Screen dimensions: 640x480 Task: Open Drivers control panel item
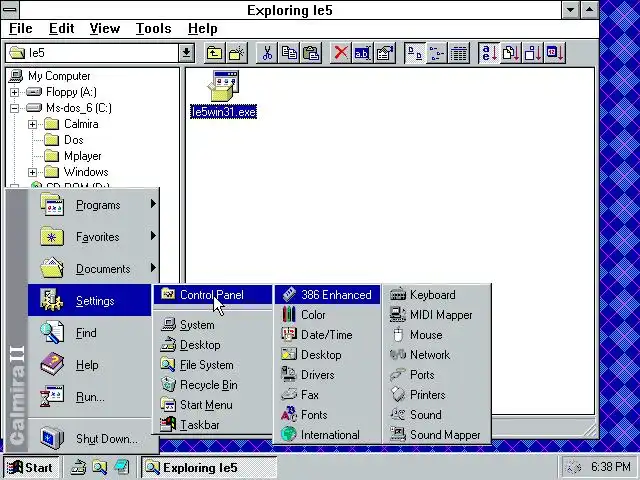point(327,375)
